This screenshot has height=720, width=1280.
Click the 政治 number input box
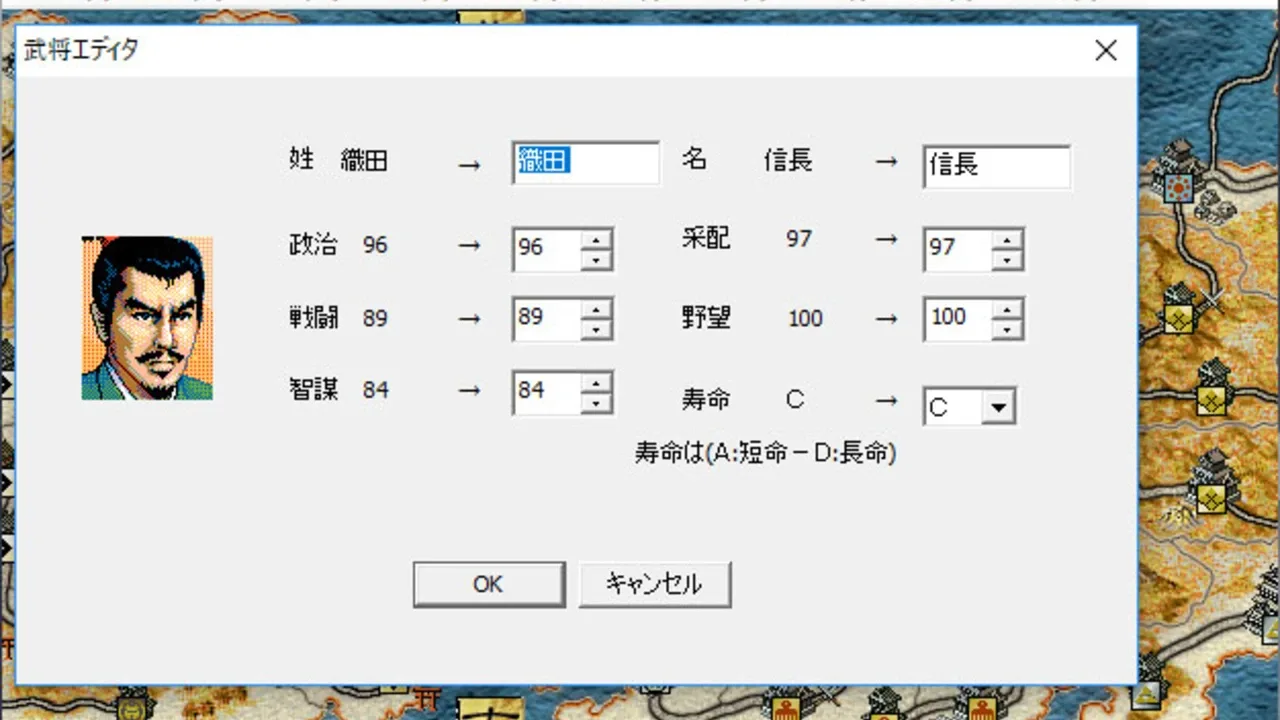[x=546, y=249]
